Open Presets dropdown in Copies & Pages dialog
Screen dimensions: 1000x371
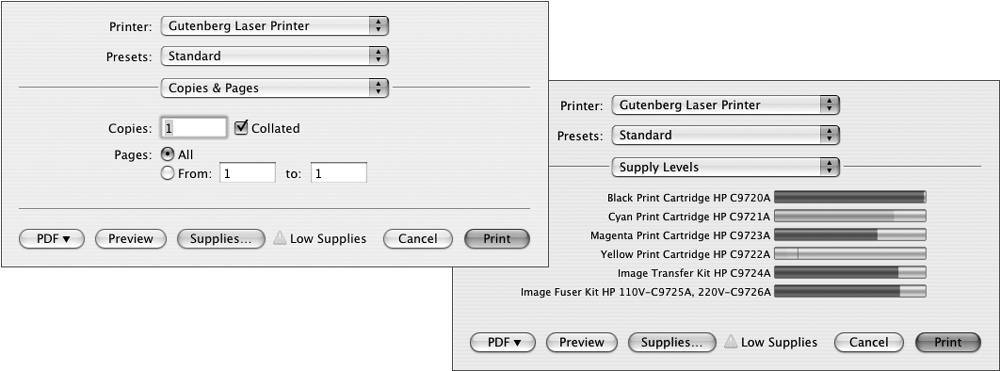(275, 56)
